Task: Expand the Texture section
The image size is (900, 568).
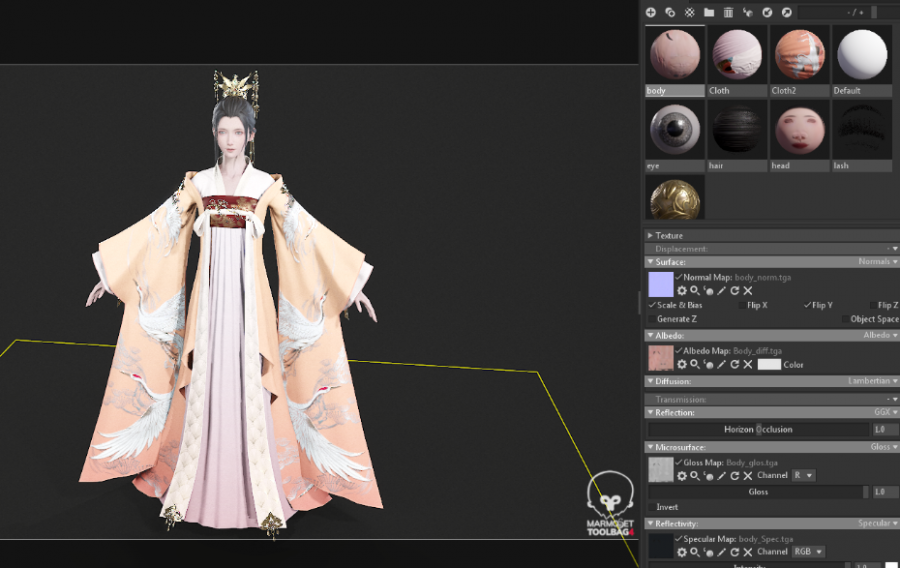Action: pyautogui.click(x=650, y=235)
